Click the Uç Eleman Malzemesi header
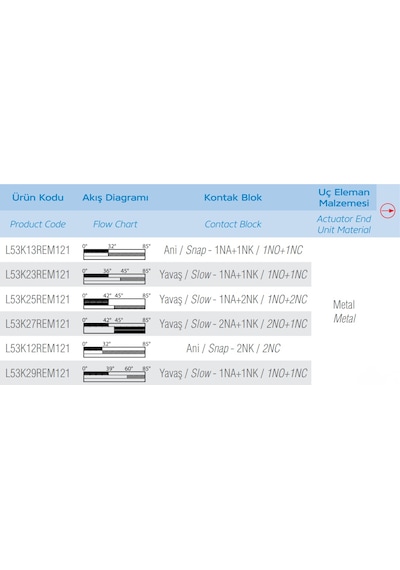 point(344,197)
